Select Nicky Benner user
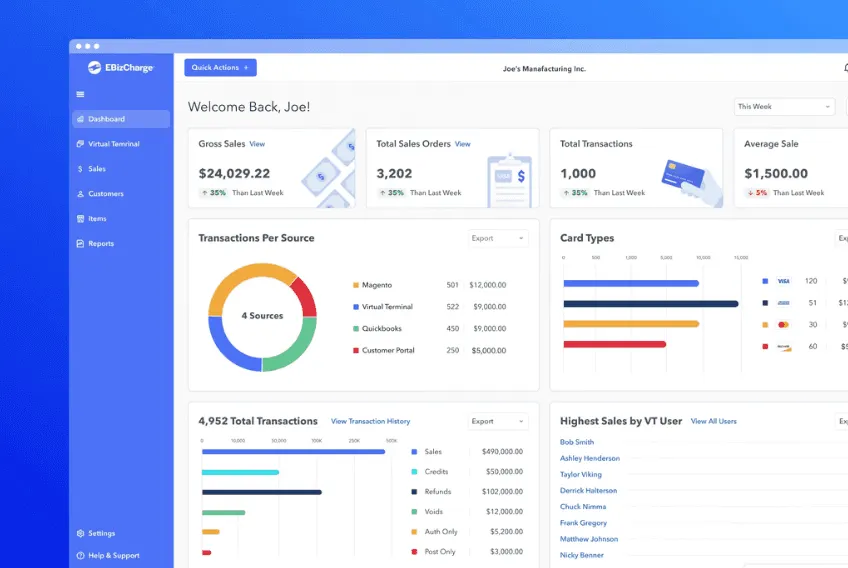The height and width of the screenshot is (568, 848). tap(582, 556)
